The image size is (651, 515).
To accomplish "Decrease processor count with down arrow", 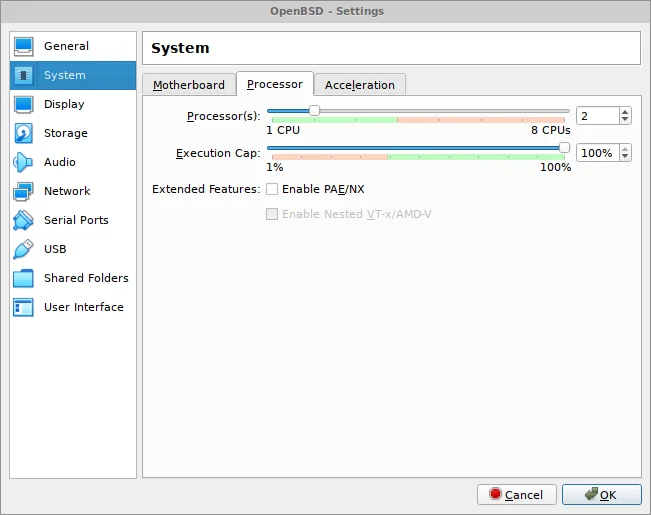I will click(x=625, y=121).
